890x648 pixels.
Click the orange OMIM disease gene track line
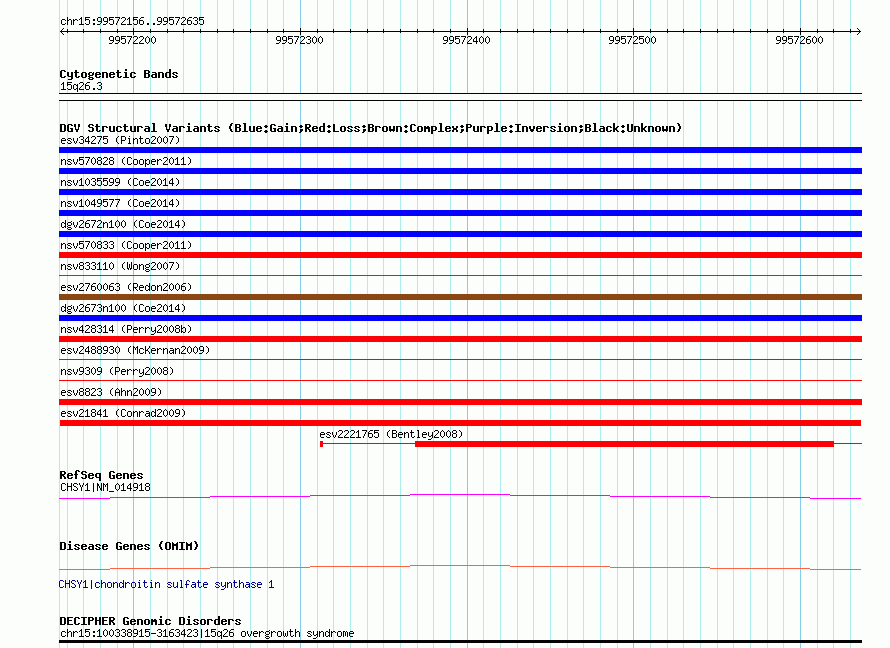pos(460,567)
